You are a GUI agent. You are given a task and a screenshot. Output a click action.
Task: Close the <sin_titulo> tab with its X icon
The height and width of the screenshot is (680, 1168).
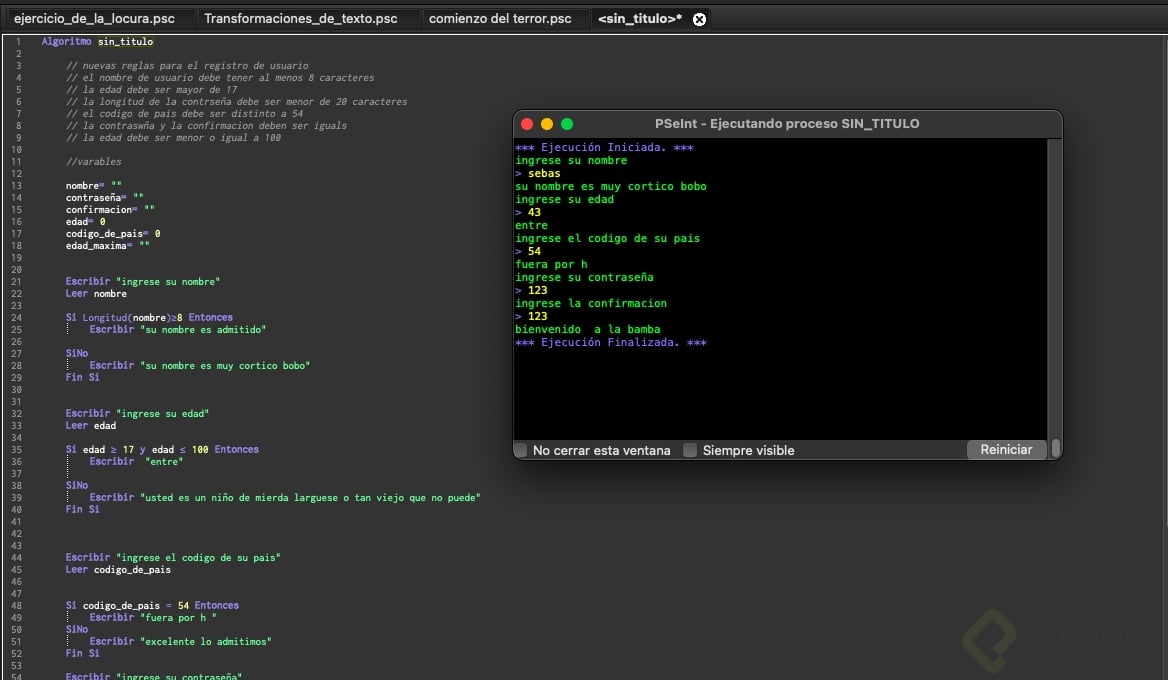coord(699,19)
